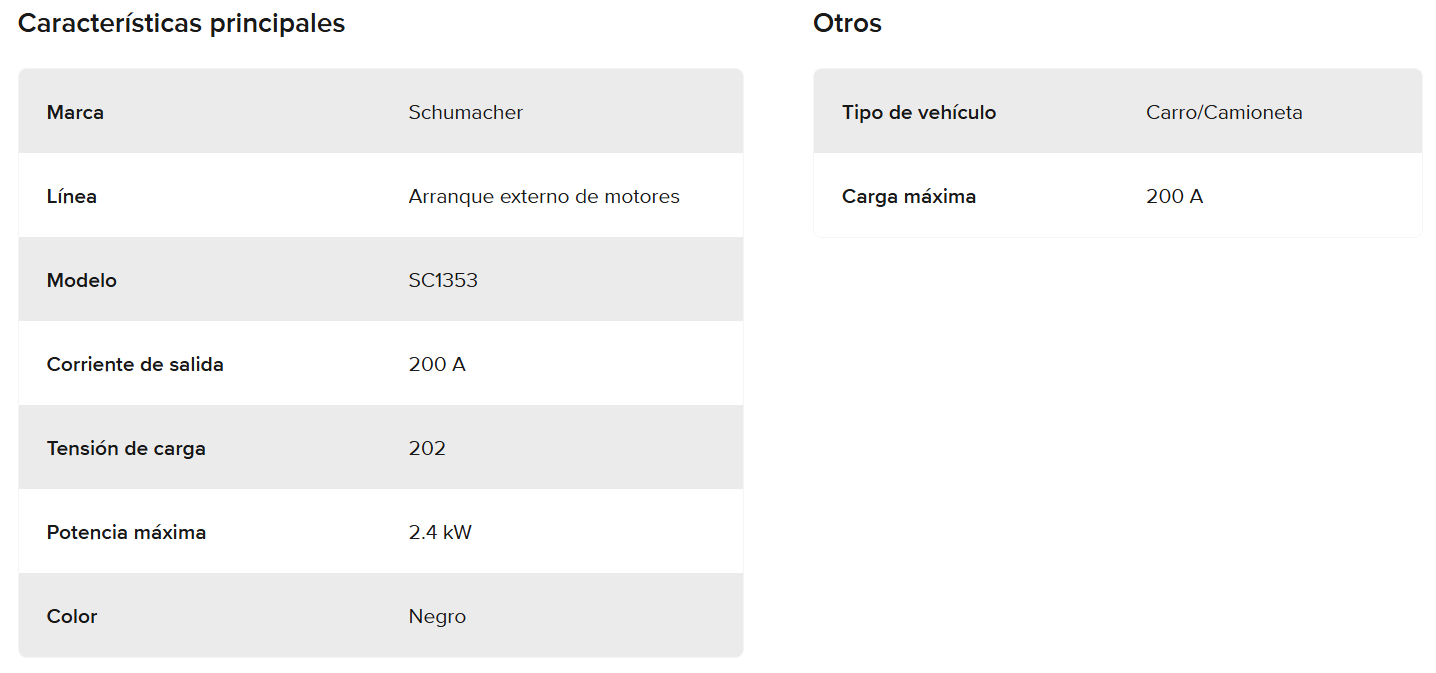Select the "Tensión de carga" label

pos(126,448)
